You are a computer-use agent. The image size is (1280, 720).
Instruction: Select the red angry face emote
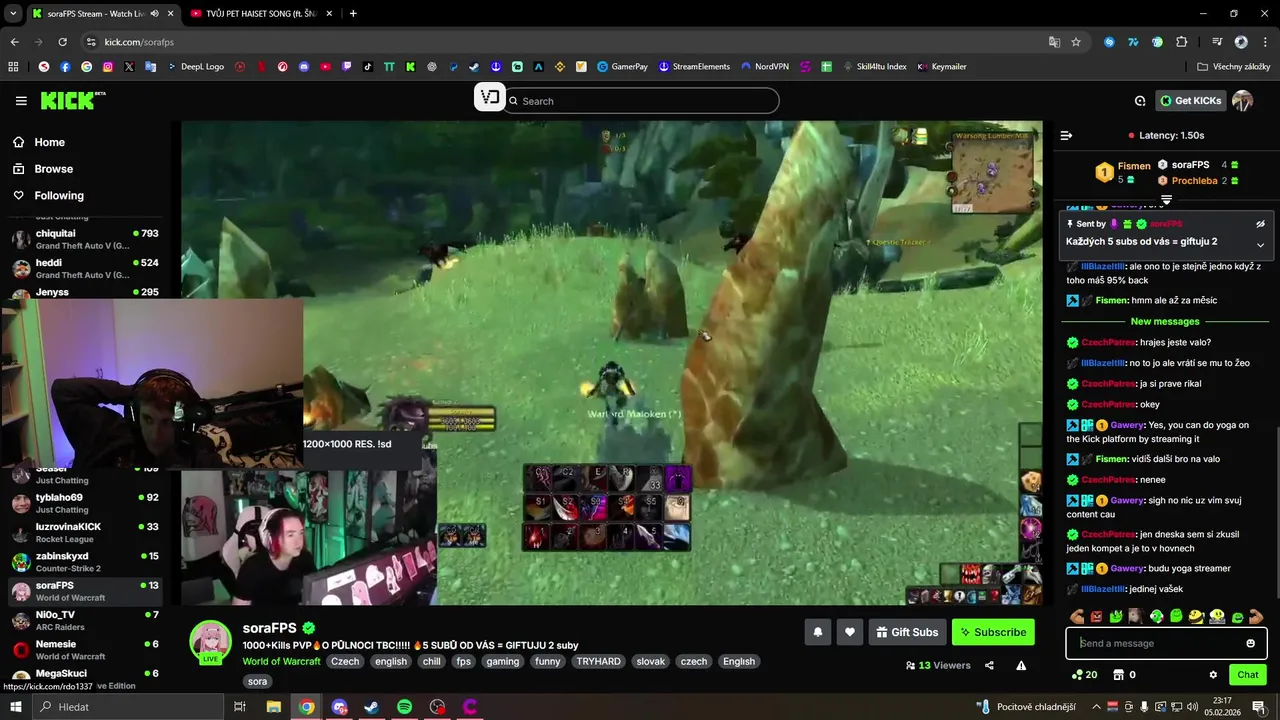pyautogui.click(x=1097, y=616)
